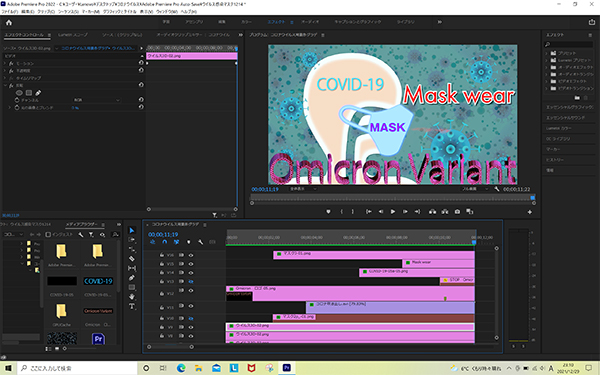Expand the Opacity effect
The width and height of the screenshot is (600, 375).
click(5, 70)
